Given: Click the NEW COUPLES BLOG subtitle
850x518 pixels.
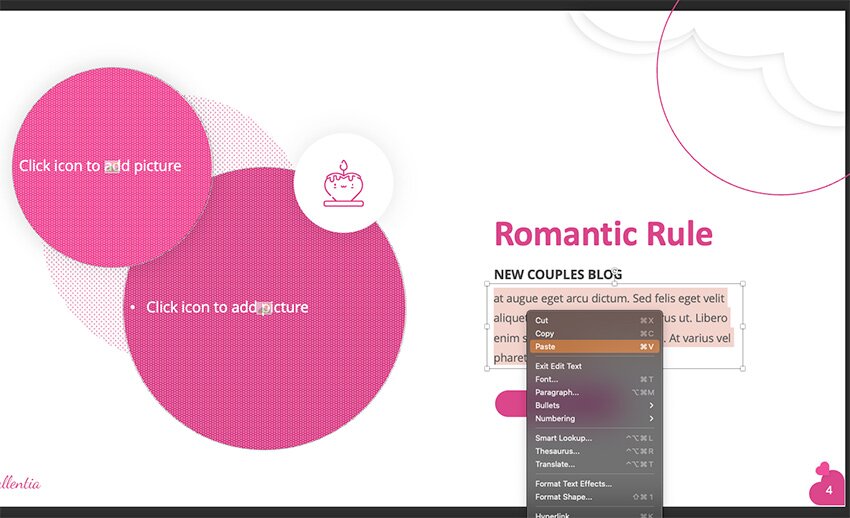Looking at the screenshot, I should 557,274.
